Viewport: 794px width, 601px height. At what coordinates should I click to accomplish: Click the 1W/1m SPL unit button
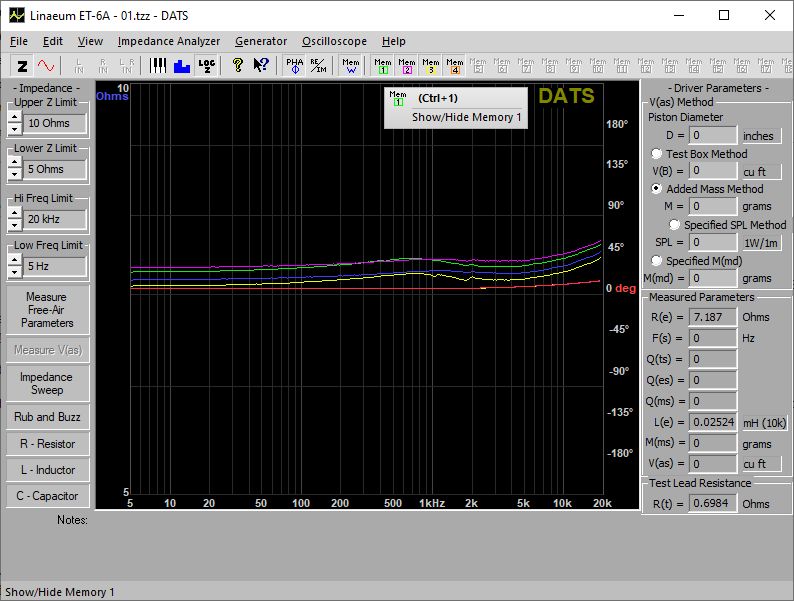click(761, 243)
